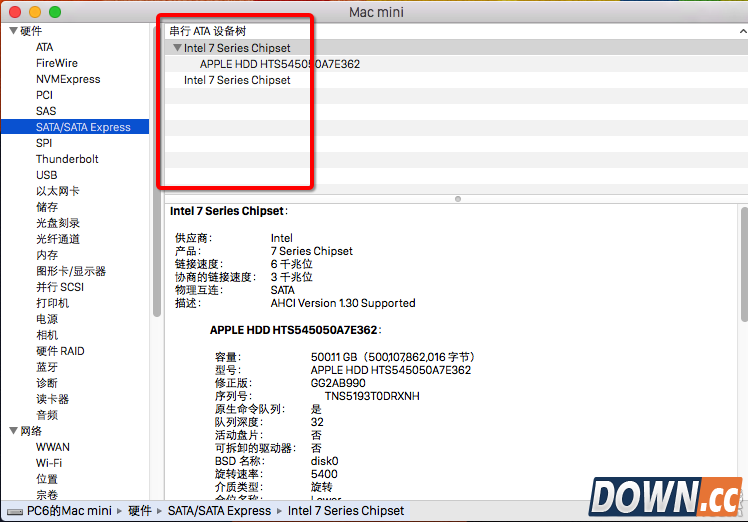Toggle sort order arrow in device tree header
The height and width of the screenshot is (522, 748).
pyautogui.click(x=743, y=31)
